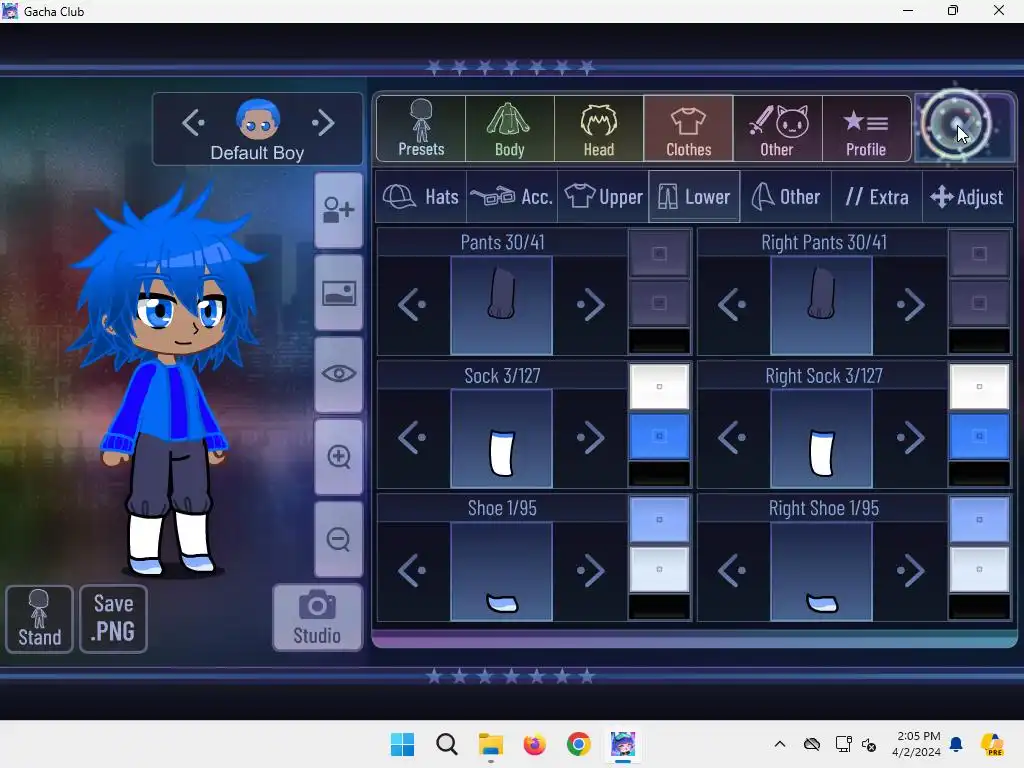
Task: Switch to next character slot
Action: [x=323, y=122]
